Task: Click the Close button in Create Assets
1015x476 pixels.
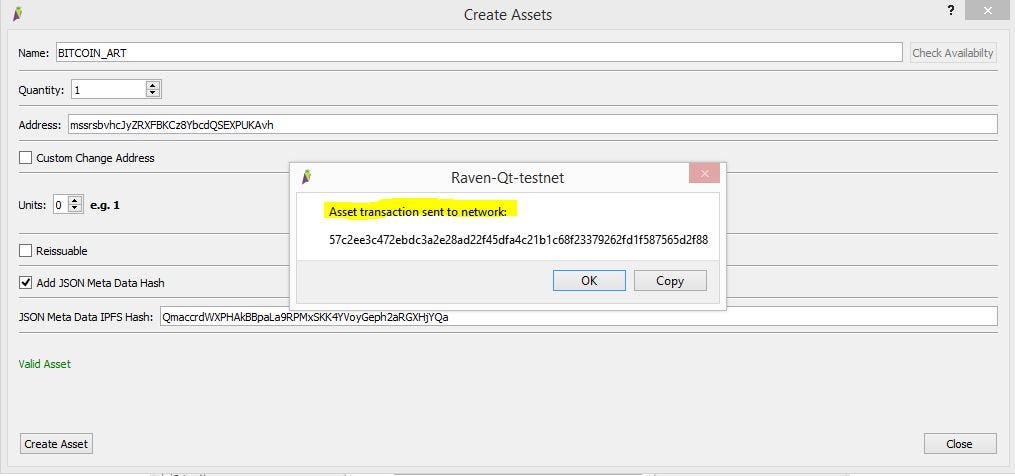Action: 959,444
